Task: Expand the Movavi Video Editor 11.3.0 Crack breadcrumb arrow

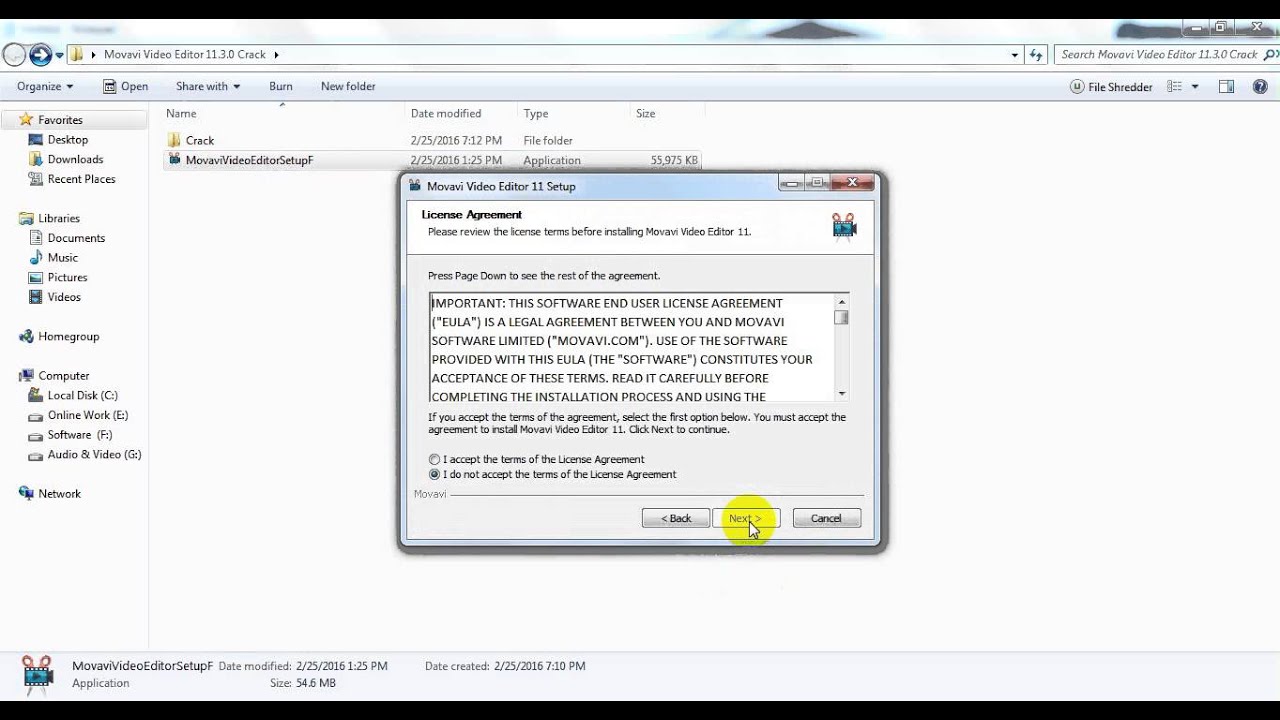Action: [x=276, y=55]
